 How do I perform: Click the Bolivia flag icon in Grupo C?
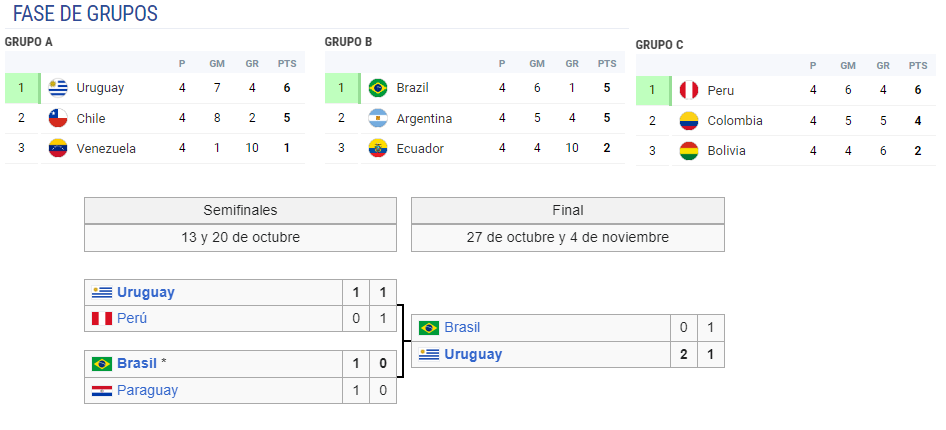click(x=689, y=151)
